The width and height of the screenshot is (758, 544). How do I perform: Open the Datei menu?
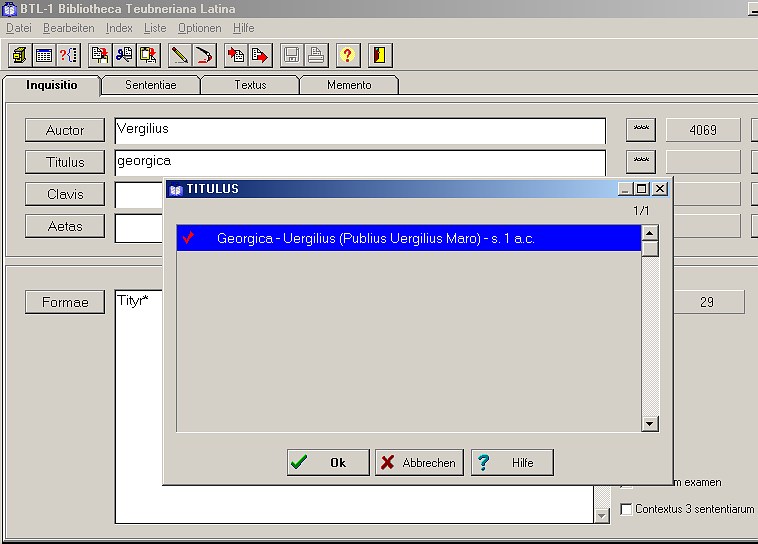click(x=18, y=28)
